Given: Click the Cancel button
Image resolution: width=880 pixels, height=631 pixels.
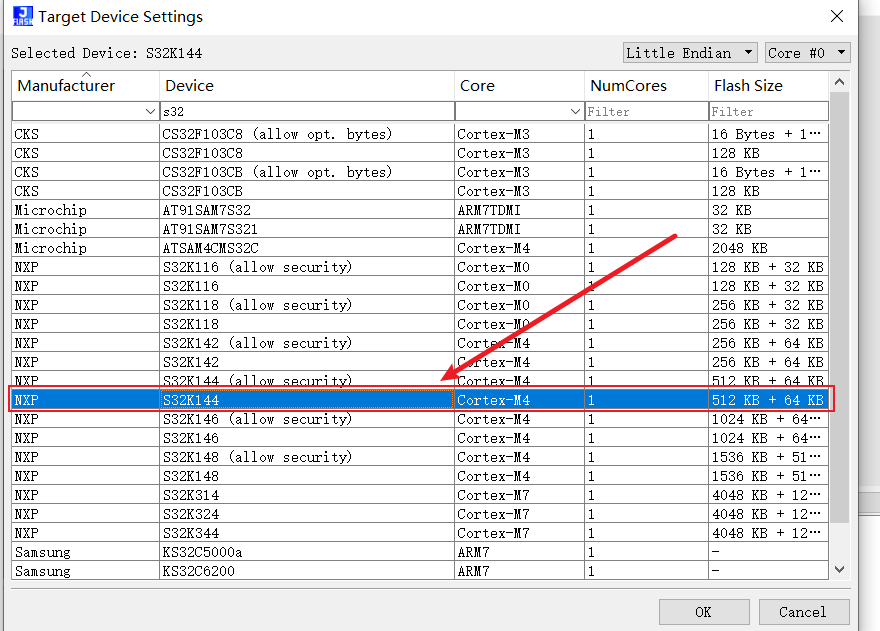Looking at the screenshot, I should point(804,612).
